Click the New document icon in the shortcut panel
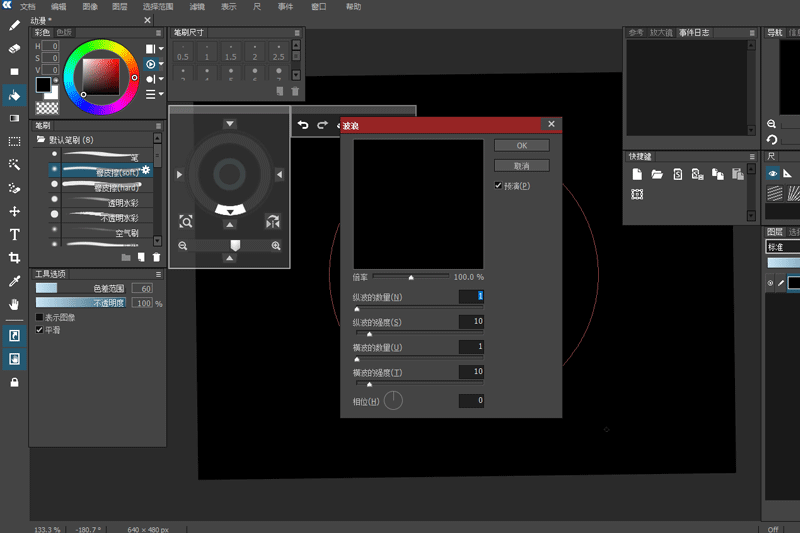 (x=637, y=174)
